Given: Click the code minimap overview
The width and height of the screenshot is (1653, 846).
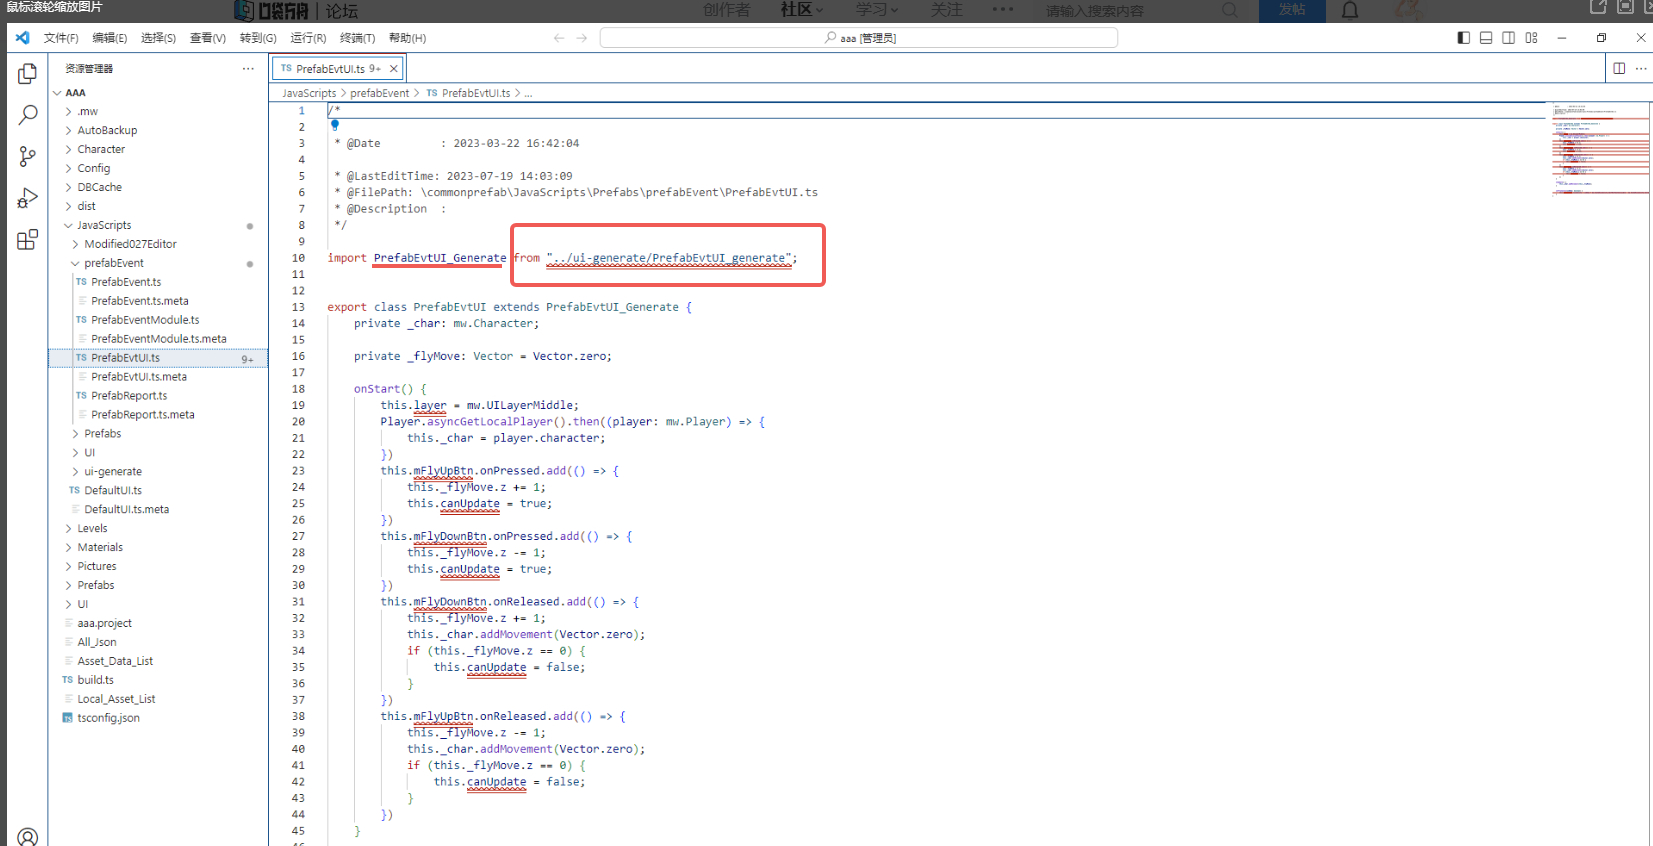Looking at the screenshot, I should coord(1599,150).
